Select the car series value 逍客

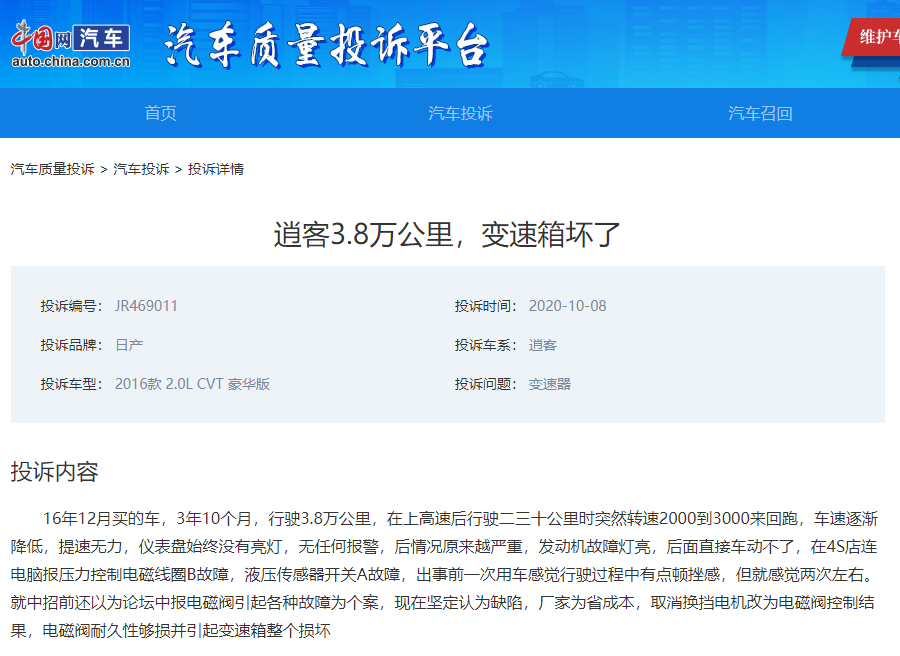point(543,345)
